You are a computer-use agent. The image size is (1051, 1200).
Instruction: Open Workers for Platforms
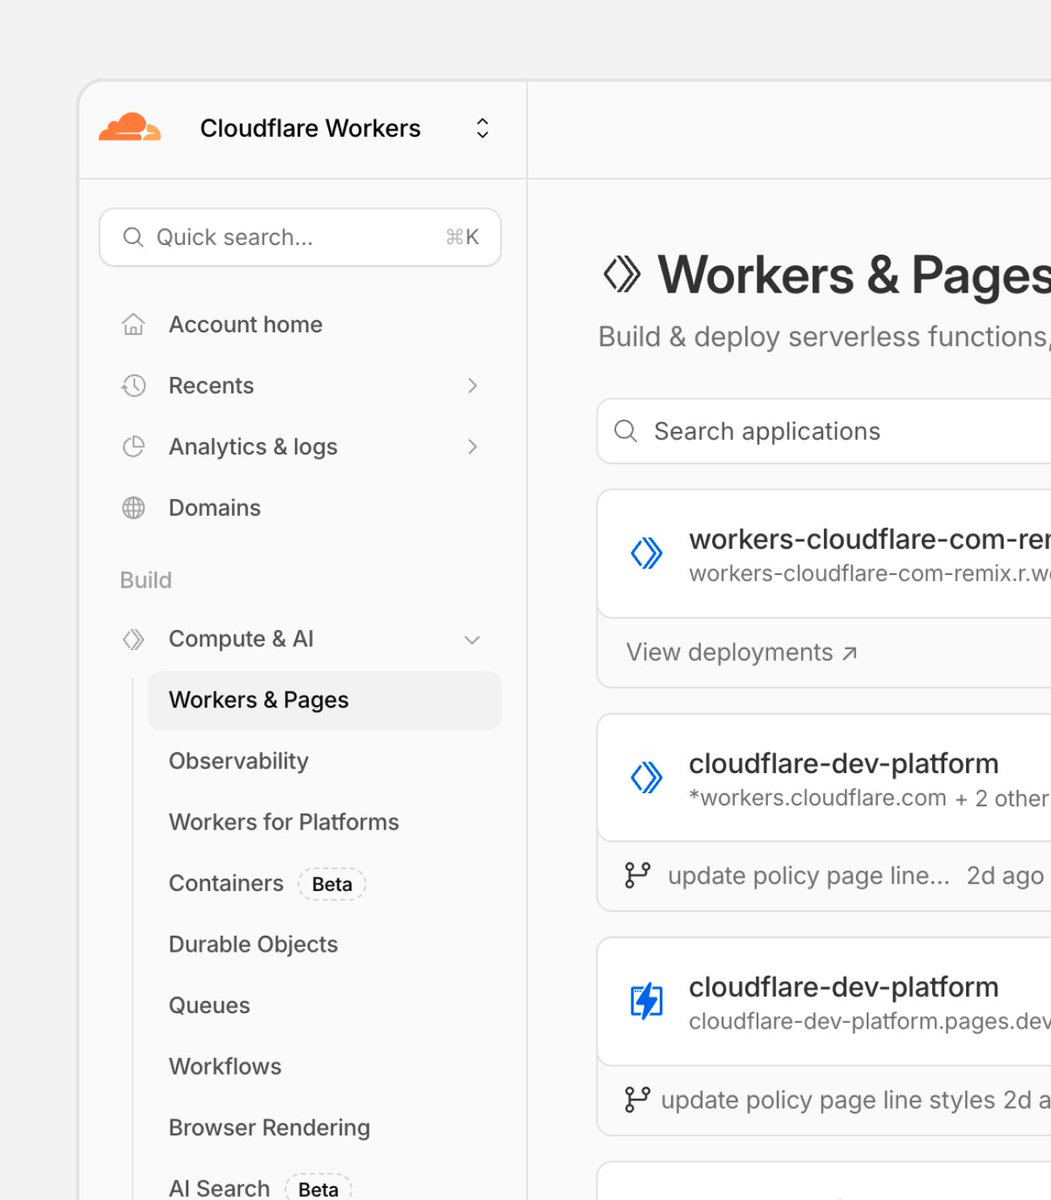tap(284, 822)
